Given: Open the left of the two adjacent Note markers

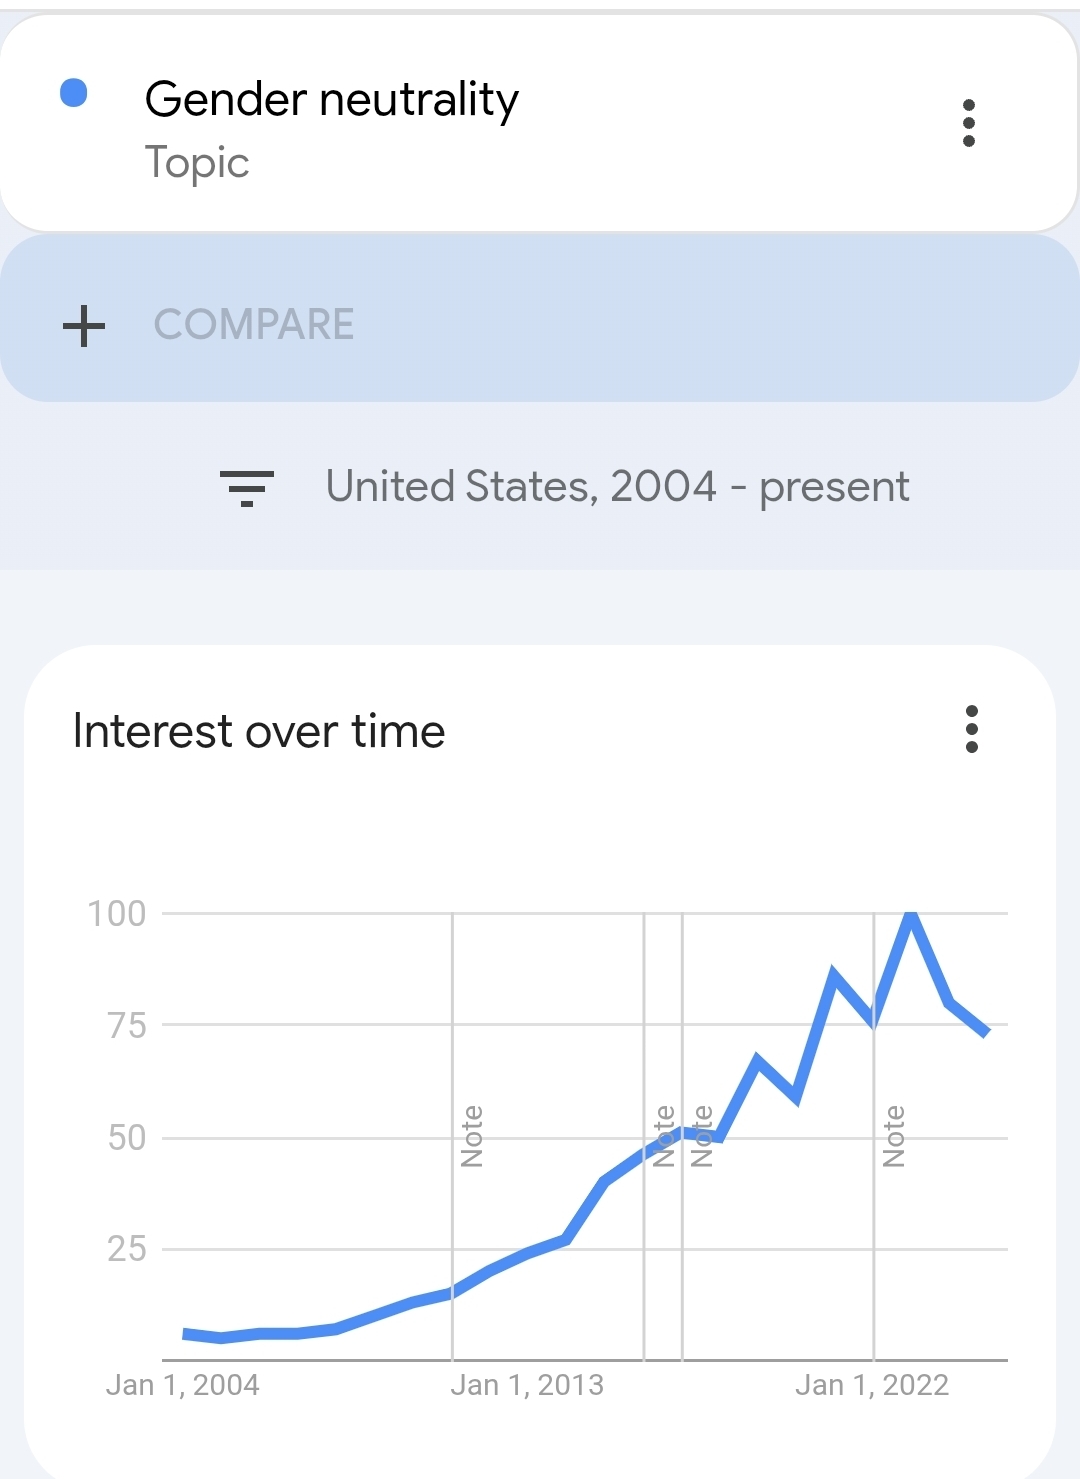Looking at the screenshot, I should (x=663, y=1136).
